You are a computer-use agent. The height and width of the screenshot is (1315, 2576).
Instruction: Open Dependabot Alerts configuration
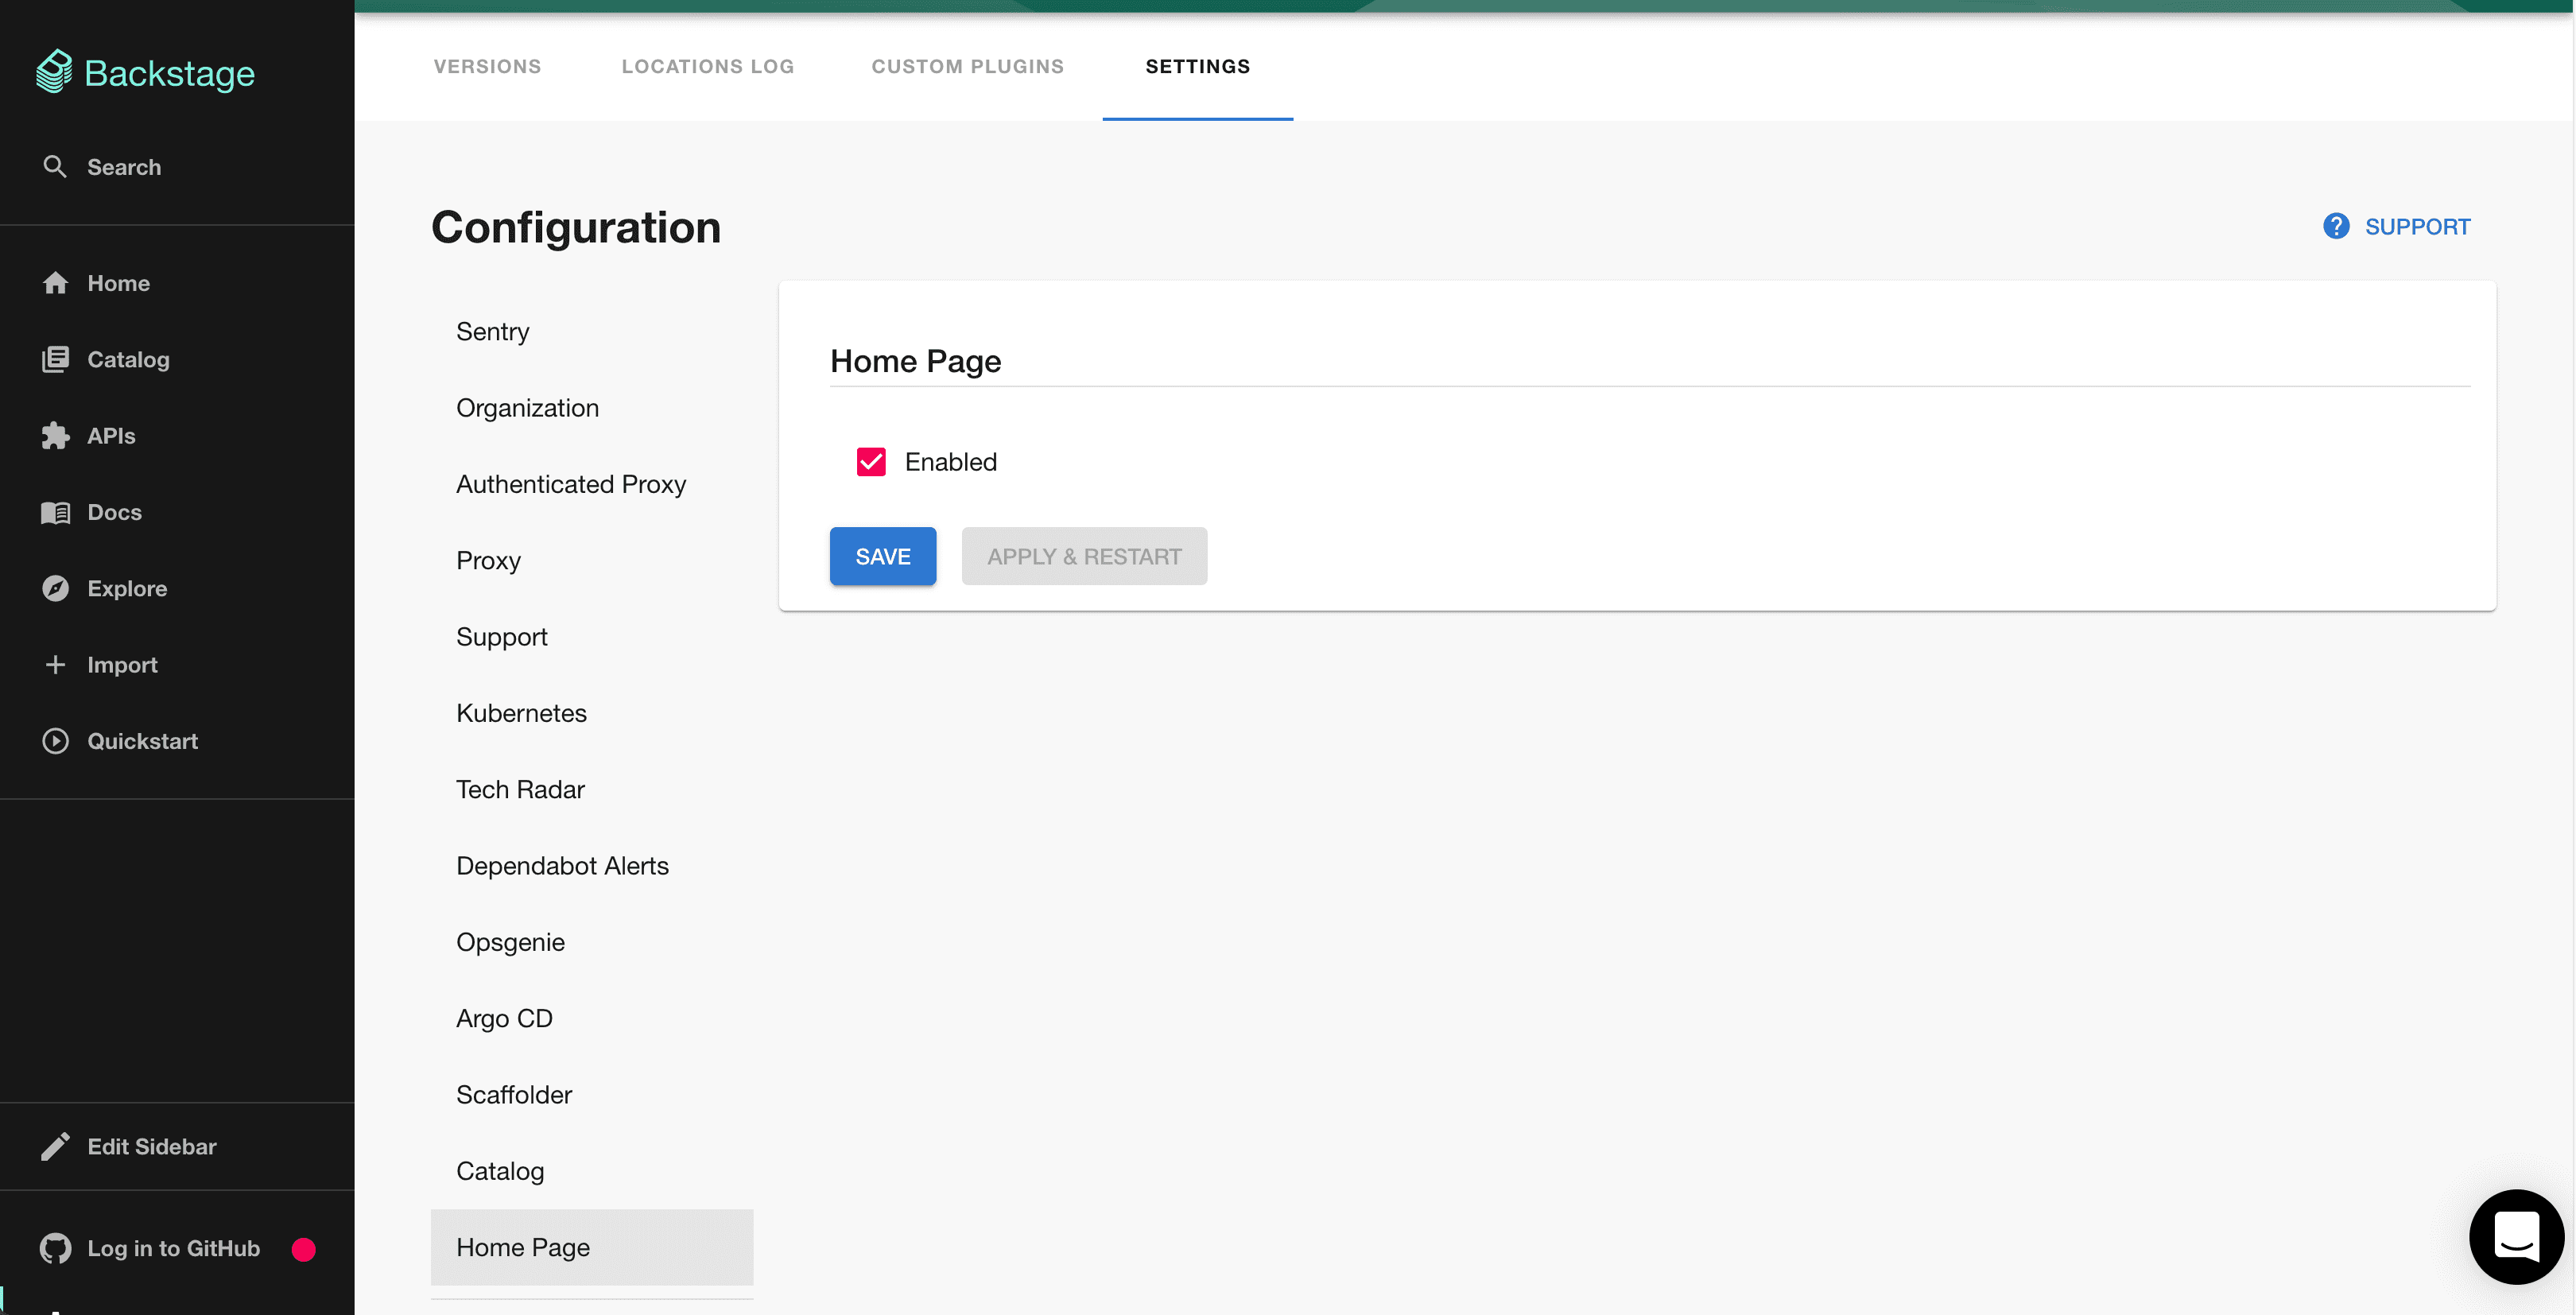tap(592, 866)
